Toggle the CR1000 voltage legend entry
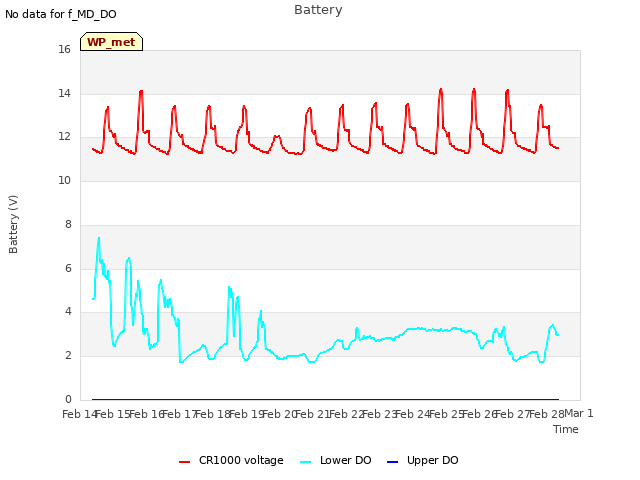This screenshot has height=480, width=640. 231,460
